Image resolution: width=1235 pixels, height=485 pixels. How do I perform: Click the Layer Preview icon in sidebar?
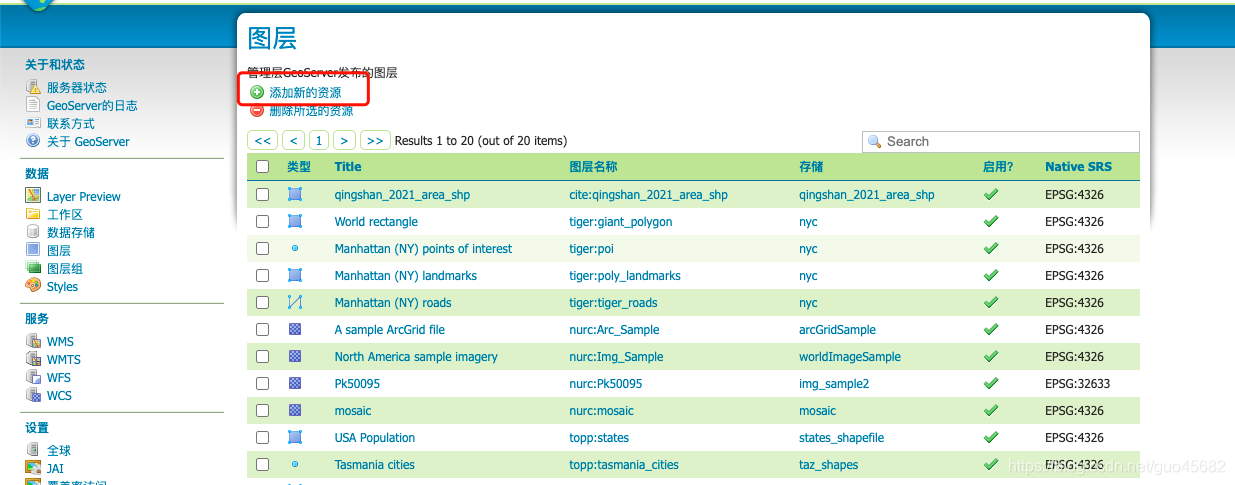(x=33, y=196)
